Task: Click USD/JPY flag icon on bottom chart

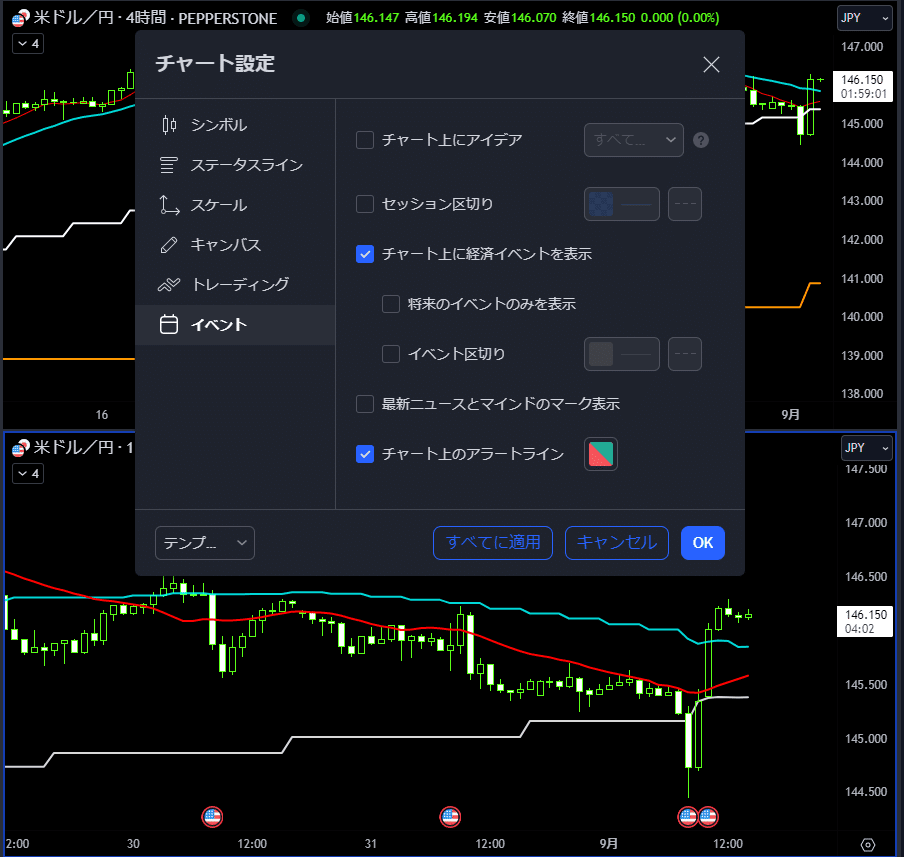Action: click(21, 448)
